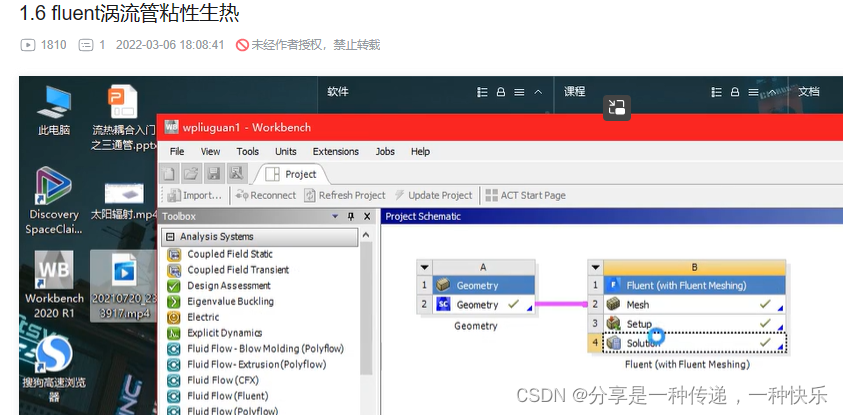Close the Toolbox panel
Viewport: 843px width, 415px height.
coord(367,217)
